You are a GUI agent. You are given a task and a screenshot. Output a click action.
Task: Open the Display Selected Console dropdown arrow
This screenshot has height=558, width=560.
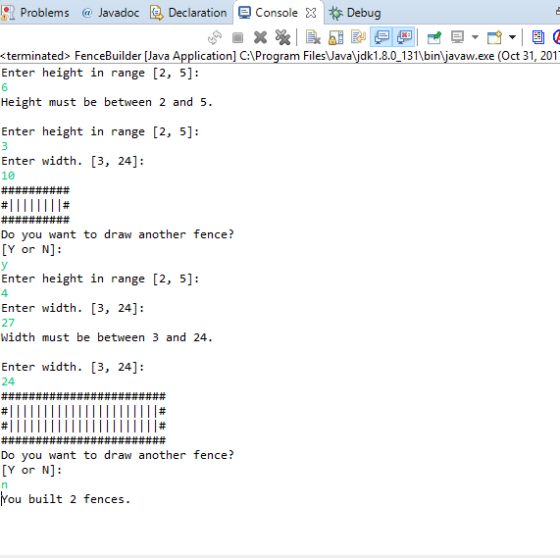pos(475,37)
